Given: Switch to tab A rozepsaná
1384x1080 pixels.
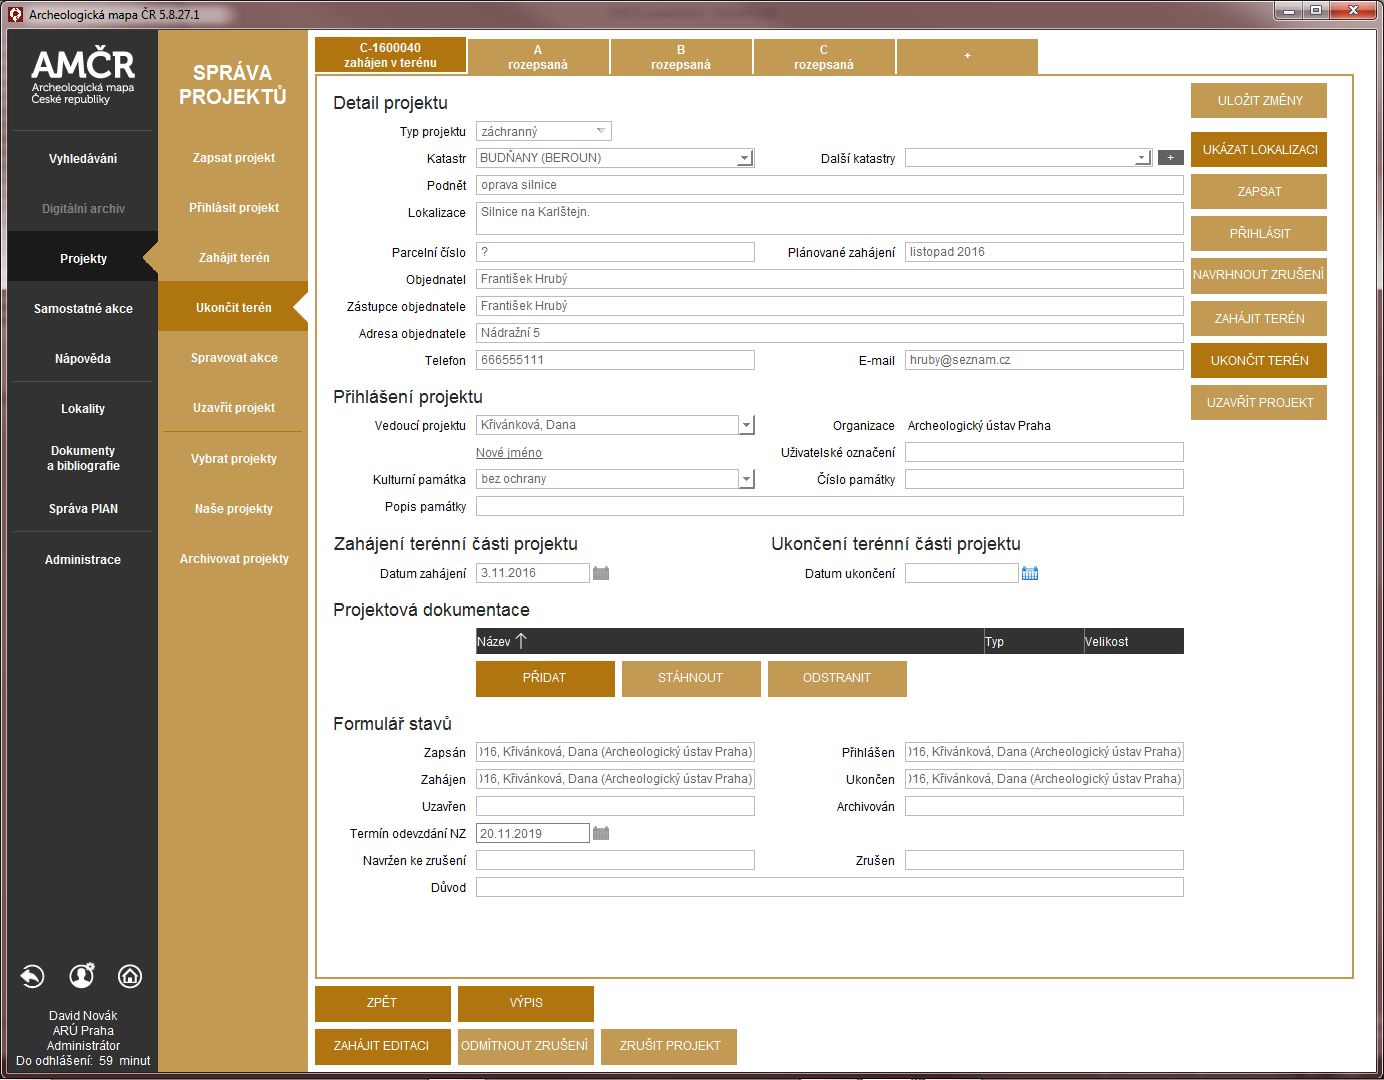Looking at the screenshot, I should pos(538,57).
